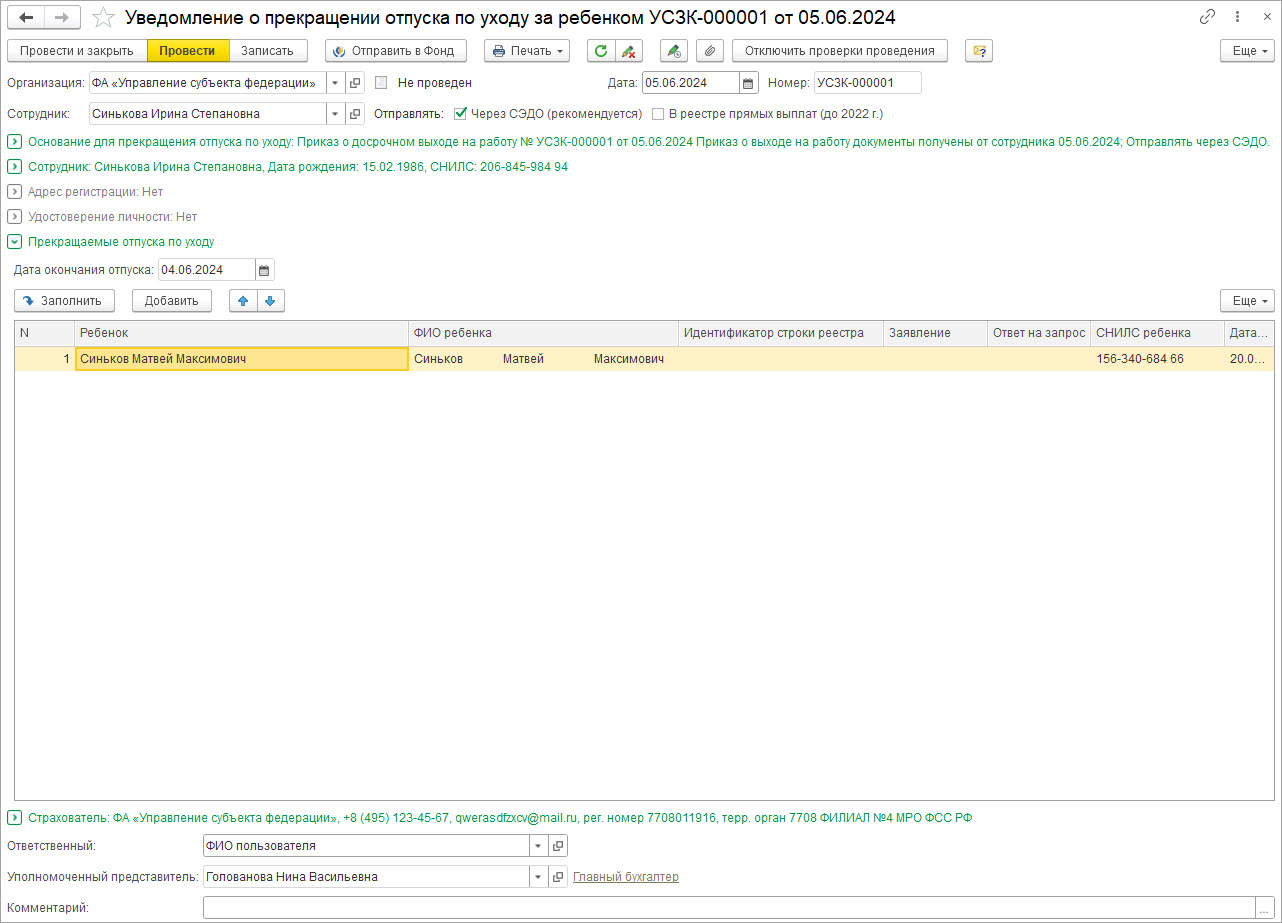Screen dimensions: 1282x923
Task: Expand the Адрес регистрации section
Action: pos(14,192)
